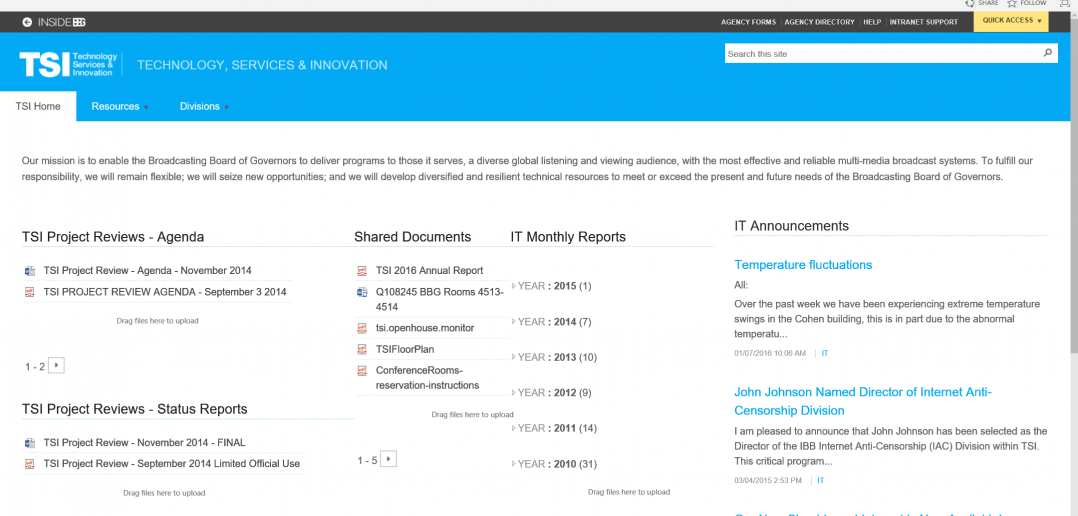Expand YEAR 2013 group

coord(514,357)
